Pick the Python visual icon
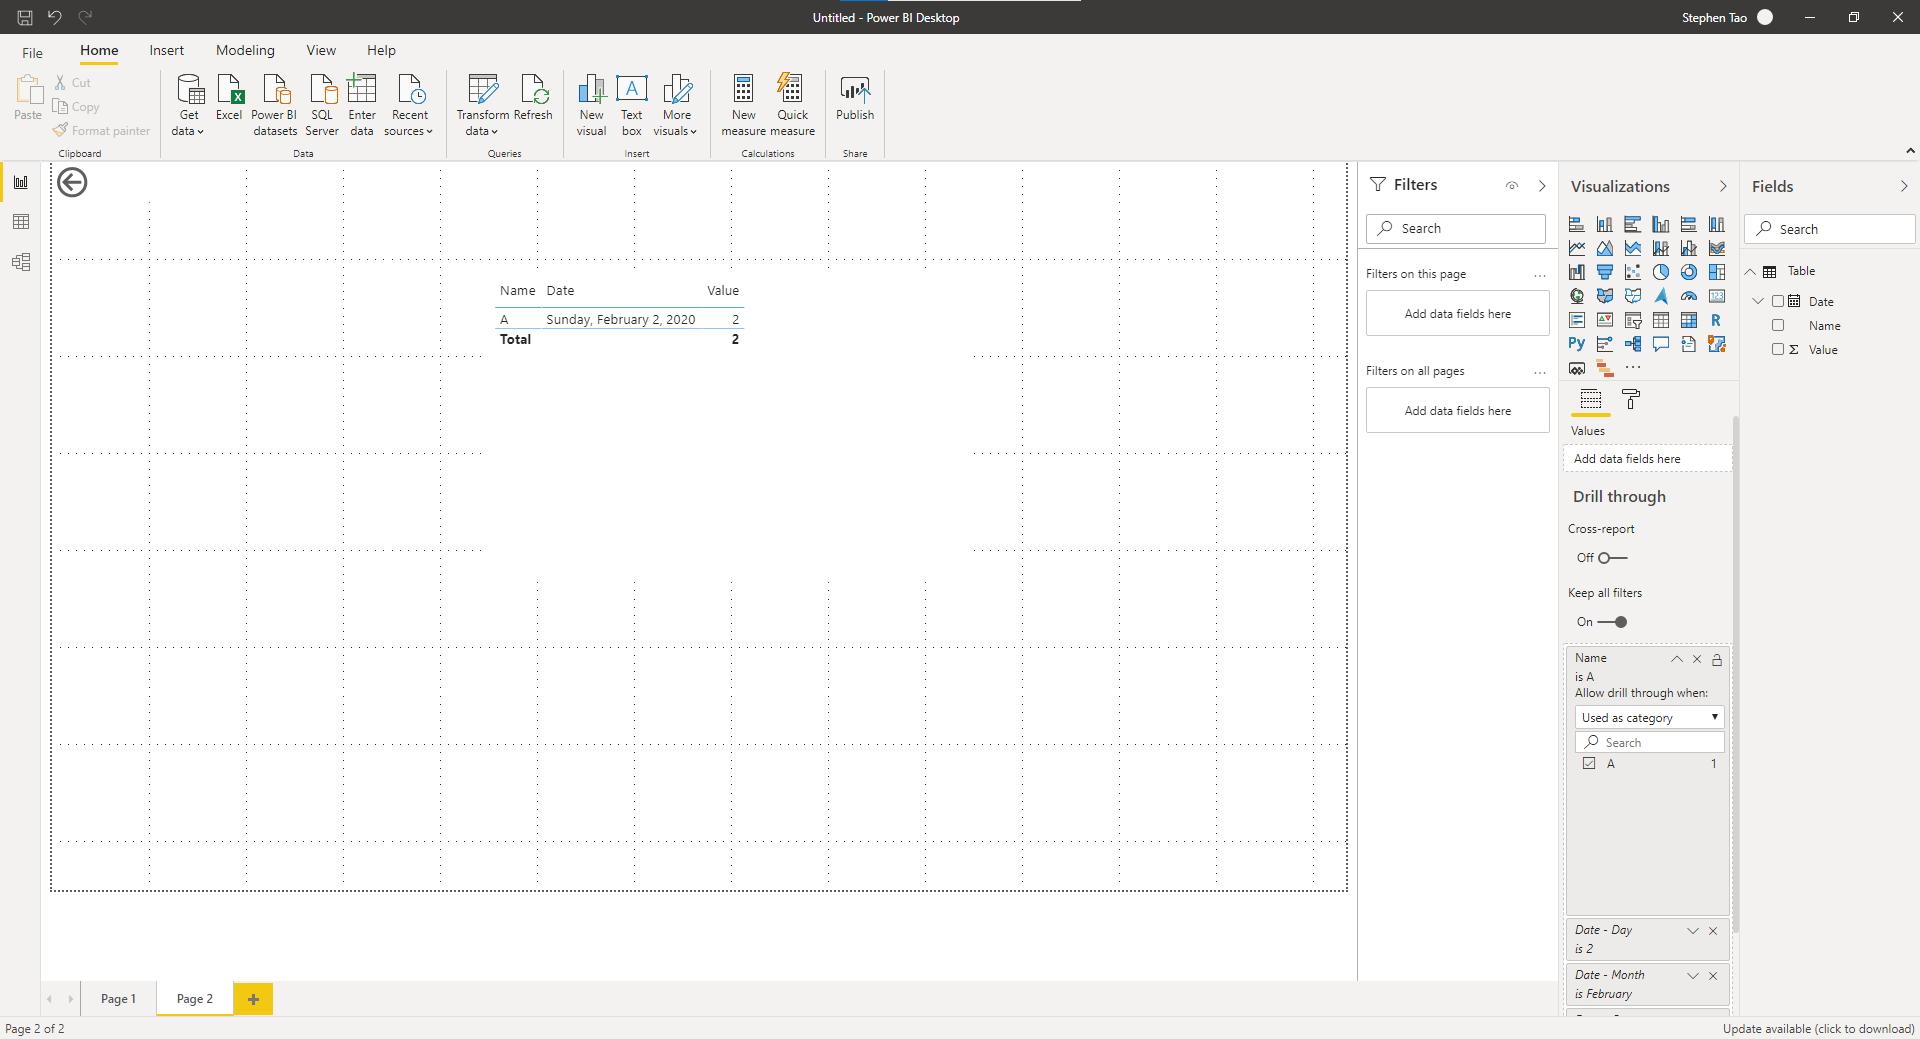This screenshot has width=1920, height=1039. coord(1577,344)
